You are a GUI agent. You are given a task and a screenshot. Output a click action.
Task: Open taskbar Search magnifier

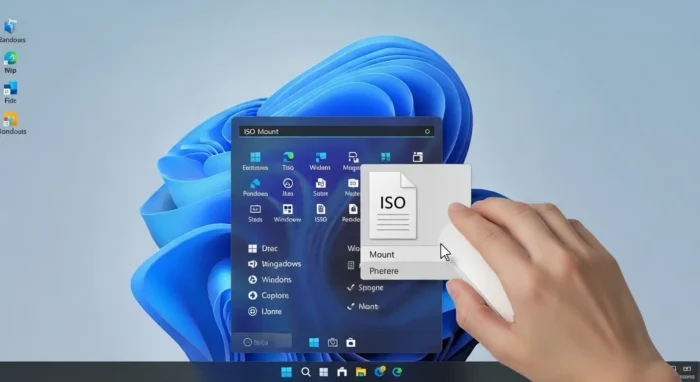click(x=305, y=372)
